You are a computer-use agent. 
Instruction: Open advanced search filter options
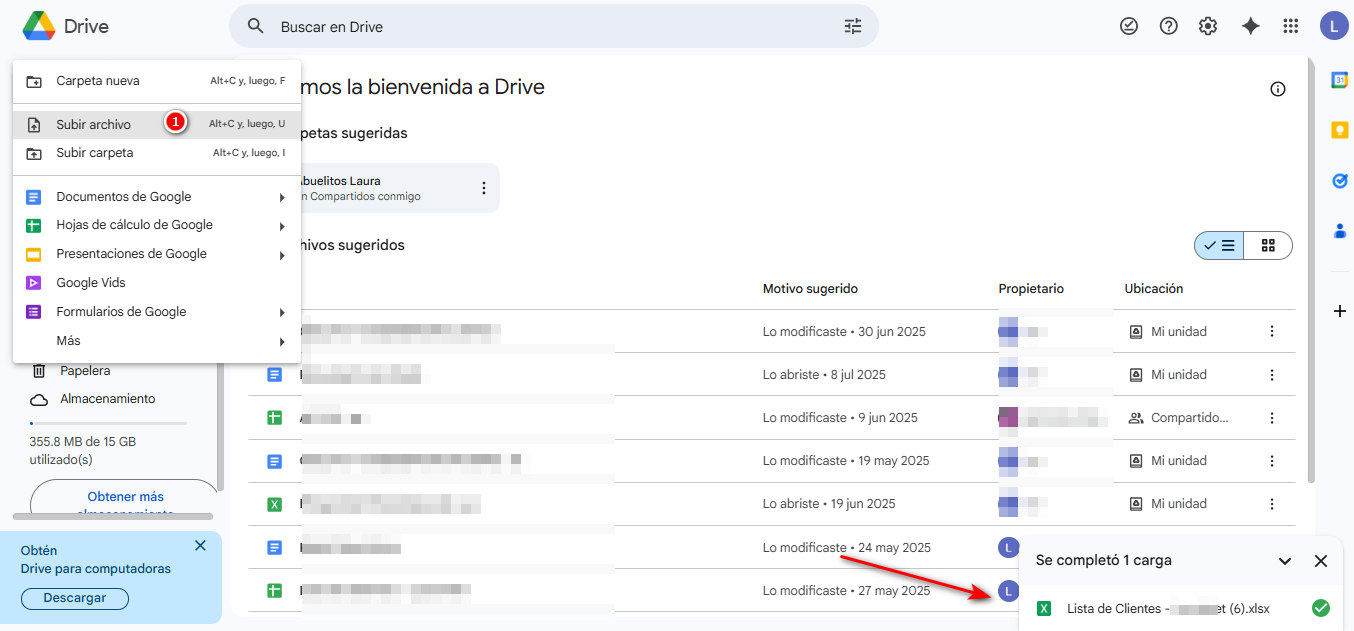[853, 26]
